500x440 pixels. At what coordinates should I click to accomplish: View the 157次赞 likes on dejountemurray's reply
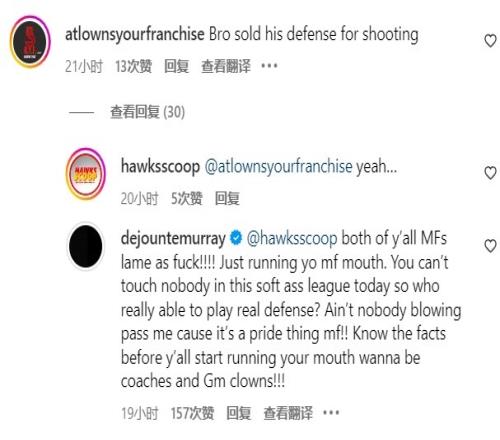(192, 413)
